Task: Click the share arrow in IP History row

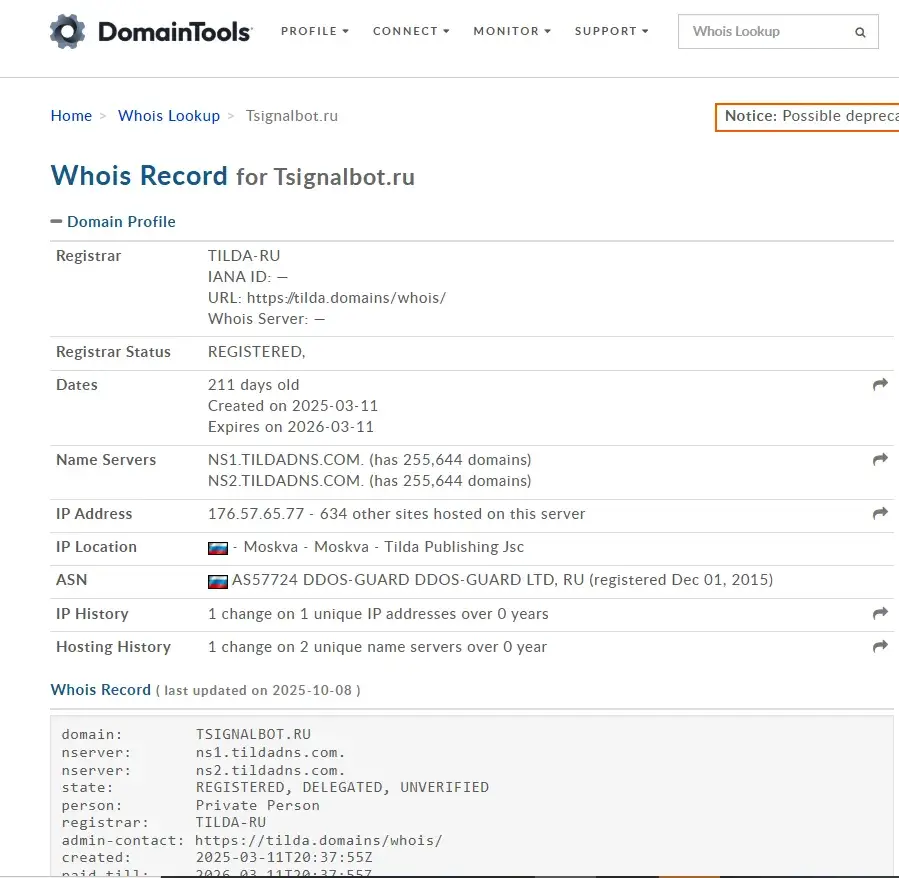Action: 880,614
